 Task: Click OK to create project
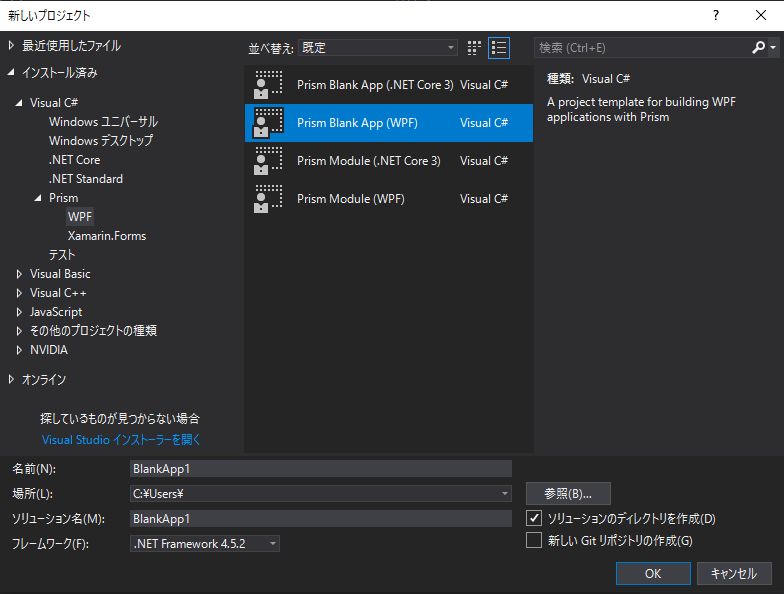point(653,573)
